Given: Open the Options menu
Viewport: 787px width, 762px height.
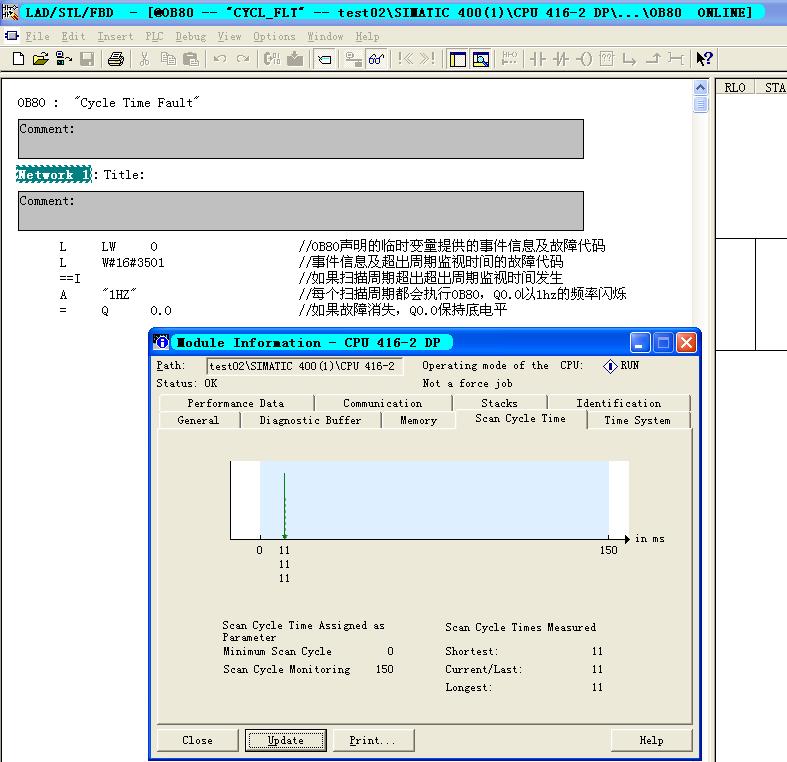Looking at the screenshot, I should pyautogui.click(x=274, y=37).
